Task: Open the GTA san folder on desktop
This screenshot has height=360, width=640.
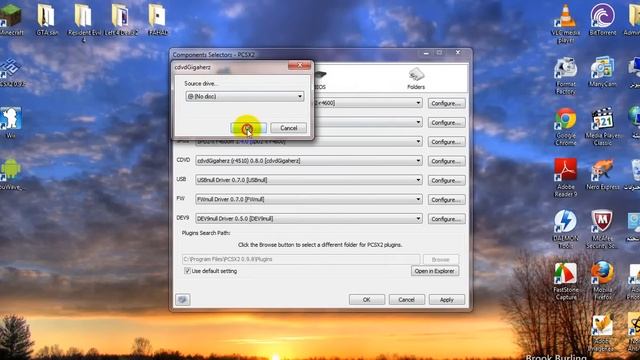Action: [x=47, y=19]
